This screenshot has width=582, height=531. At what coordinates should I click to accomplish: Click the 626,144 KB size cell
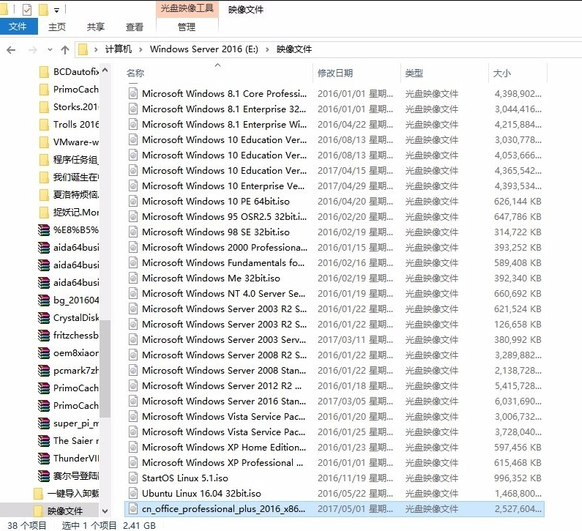pos(517,201)
